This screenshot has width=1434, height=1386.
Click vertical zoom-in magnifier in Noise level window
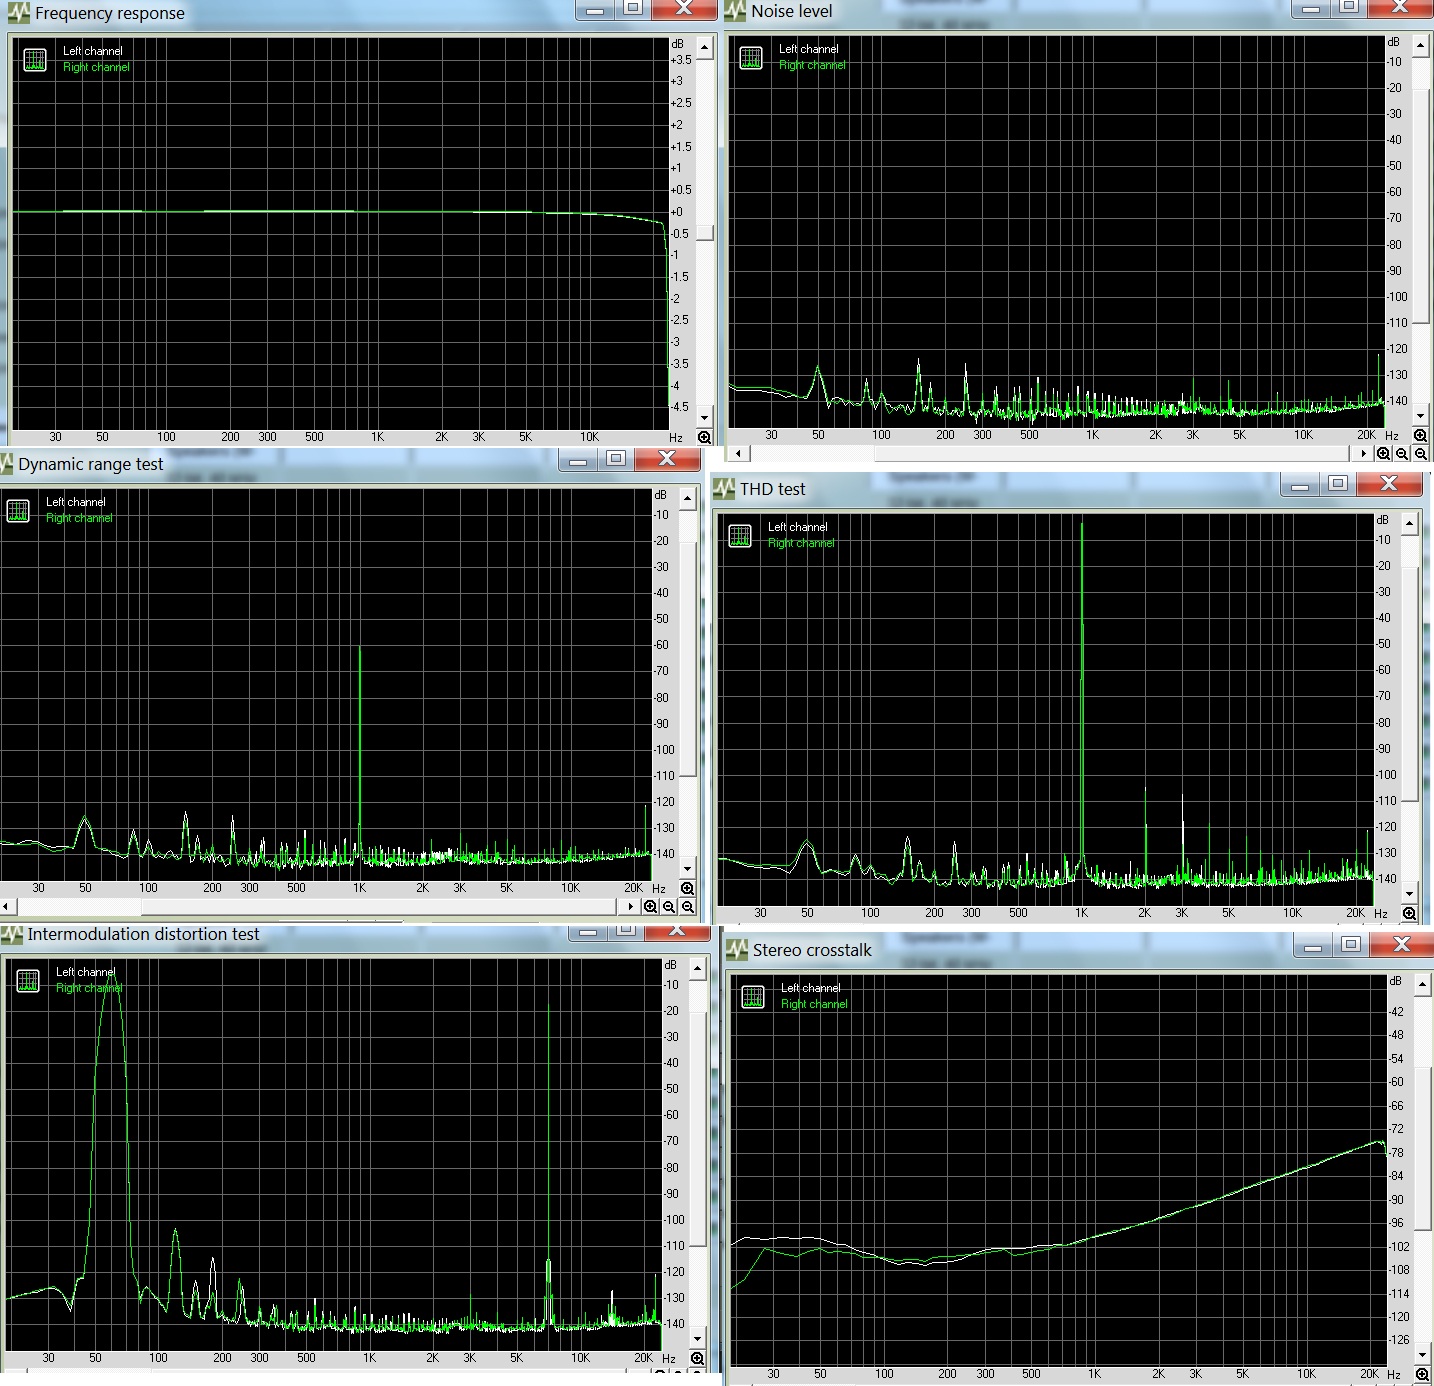coord(1421,436)
